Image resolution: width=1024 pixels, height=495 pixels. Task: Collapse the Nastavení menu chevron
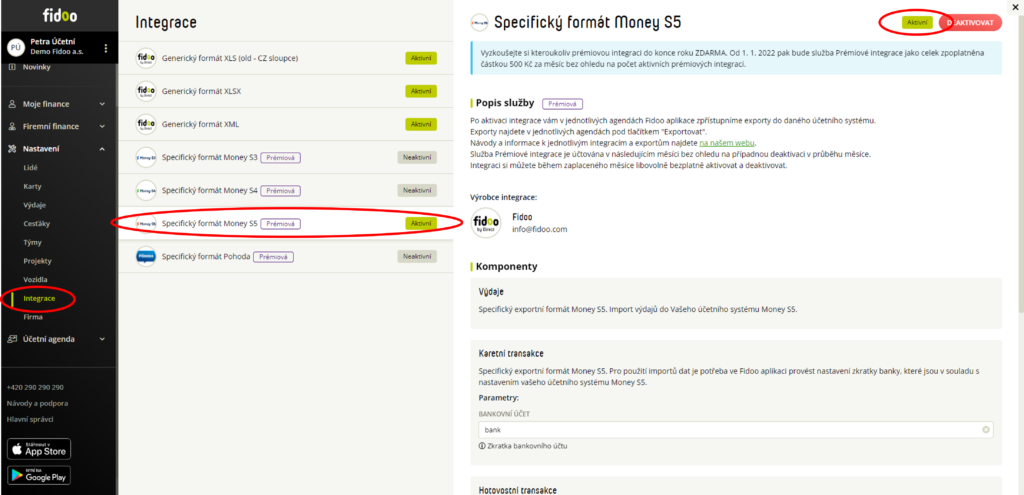(x=102, y=149)
